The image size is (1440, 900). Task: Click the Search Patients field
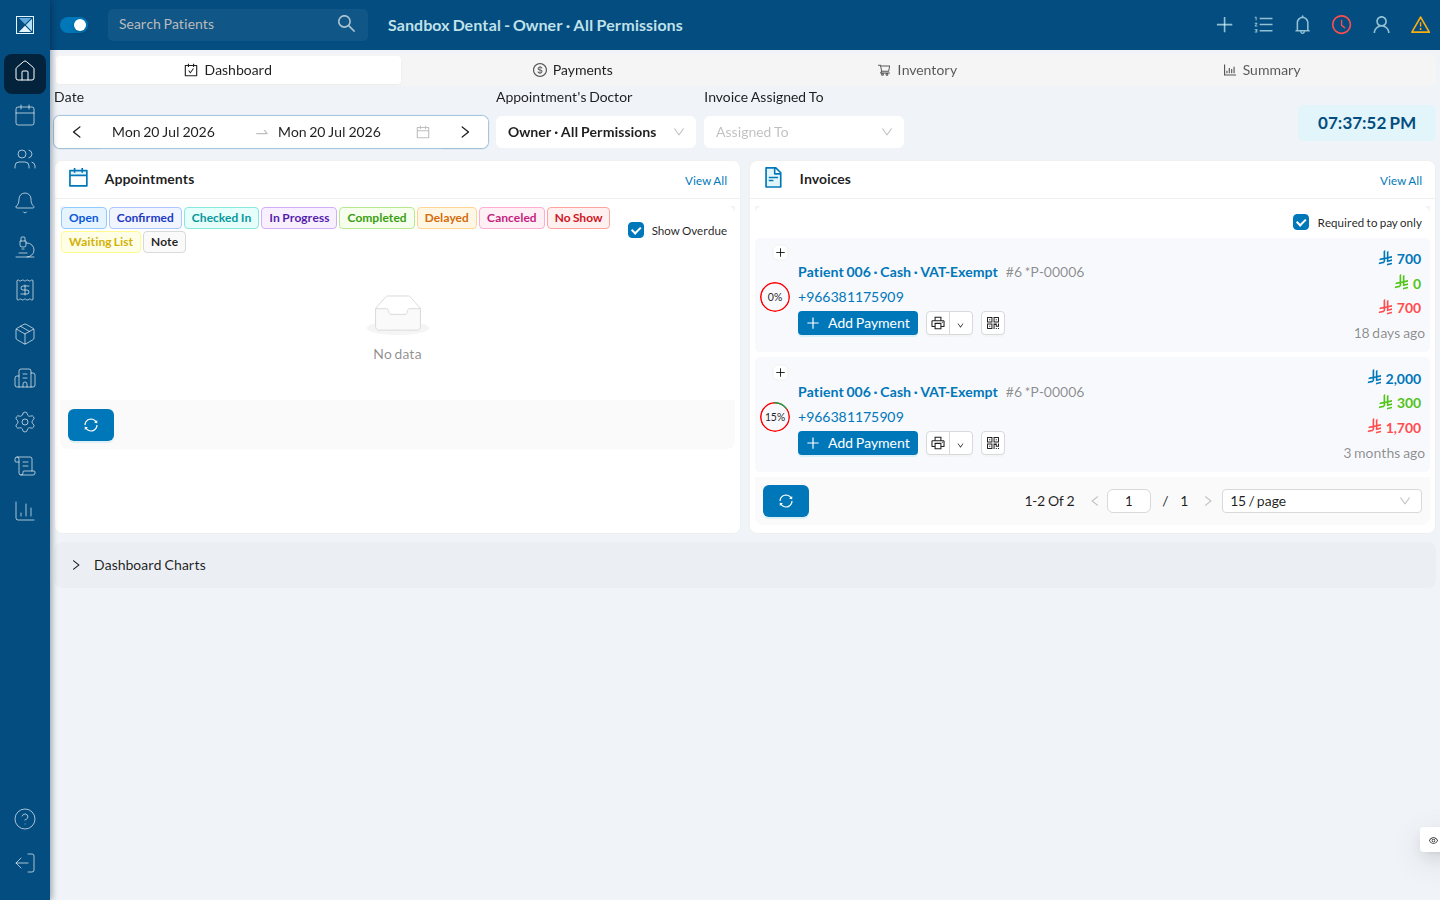tap(238, 24)
